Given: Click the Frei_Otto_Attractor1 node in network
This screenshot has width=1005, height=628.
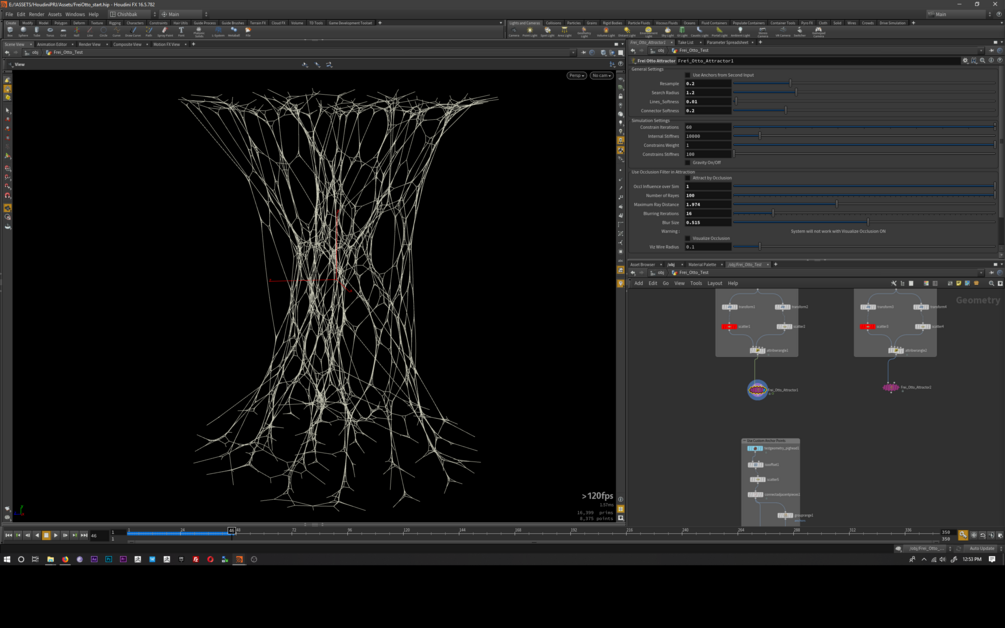Looking at the screenshot, I should [x=757, y=389].
